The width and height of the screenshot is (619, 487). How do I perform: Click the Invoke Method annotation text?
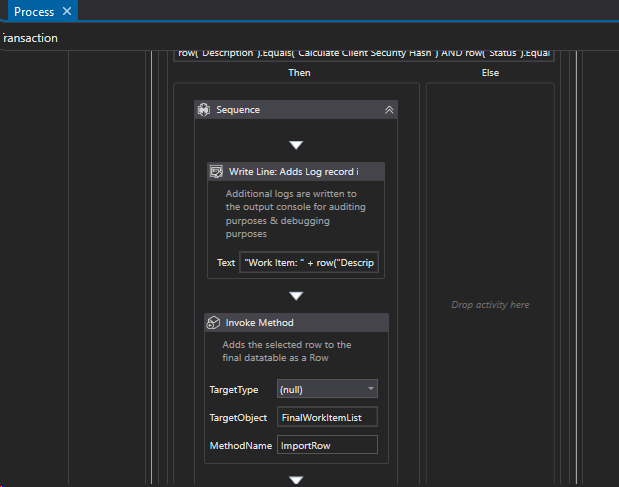(287, 351)
